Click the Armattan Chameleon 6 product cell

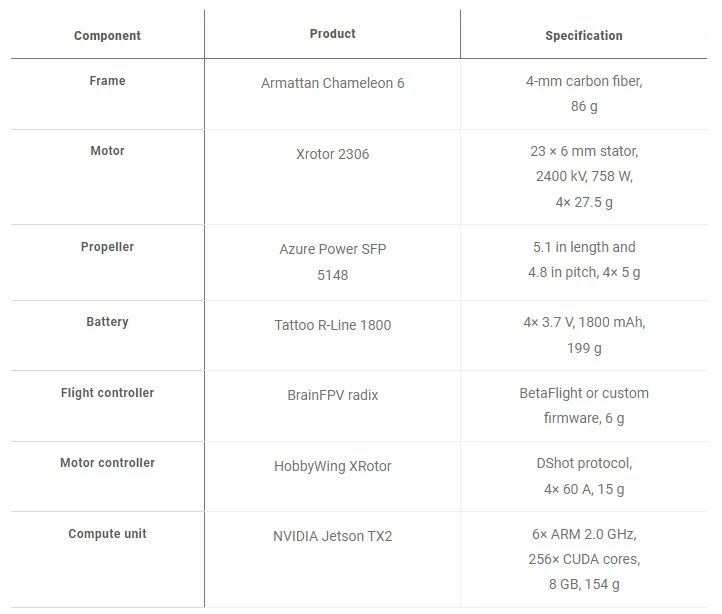click(332, 83)
